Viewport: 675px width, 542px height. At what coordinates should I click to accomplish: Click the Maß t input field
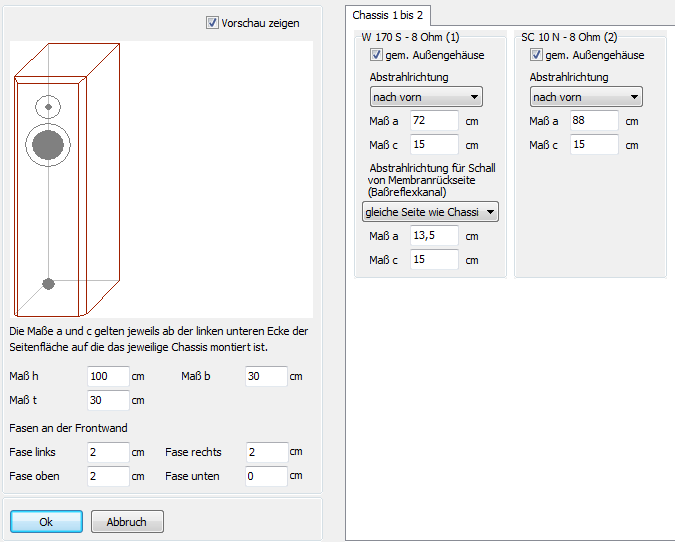tap(108, 400)
